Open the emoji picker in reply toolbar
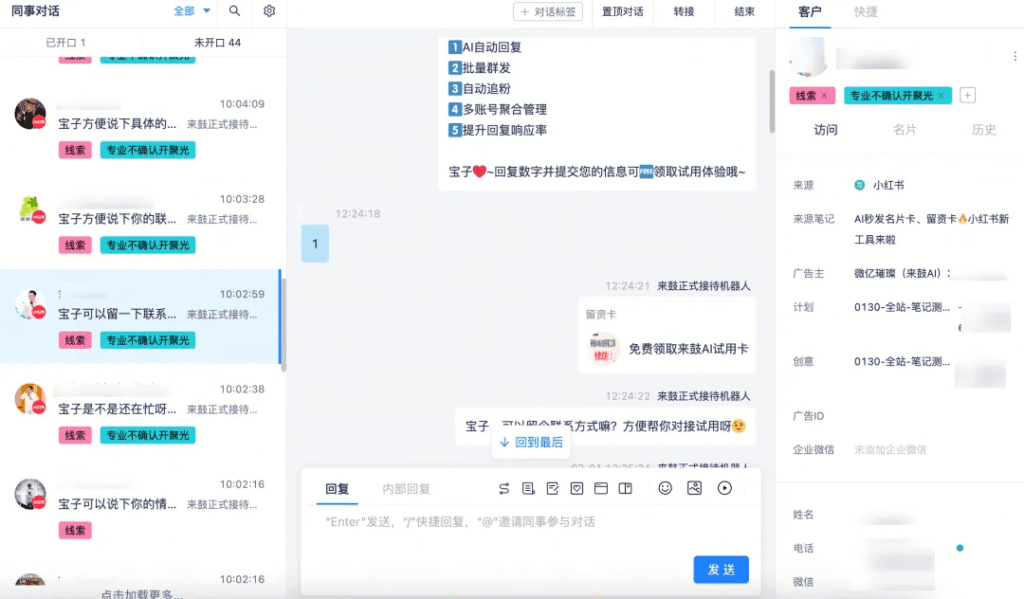Viewport: 1024px width, 599px height. pyautogui.click(x=665, y=489)
